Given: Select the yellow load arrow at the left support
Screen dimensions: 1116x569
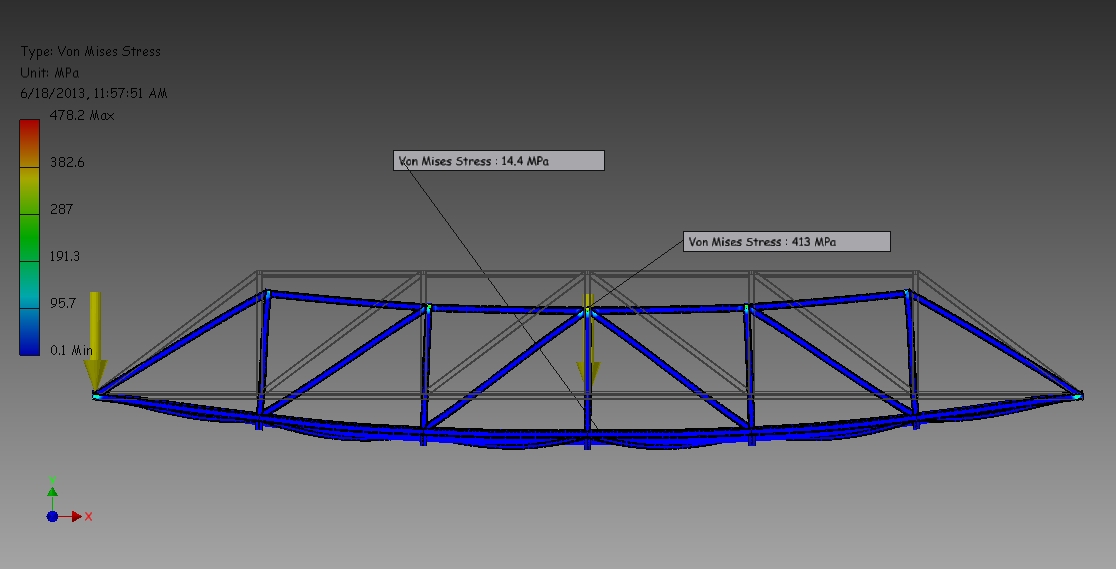Looking at the screenshot, I should (x=95, y=340).
